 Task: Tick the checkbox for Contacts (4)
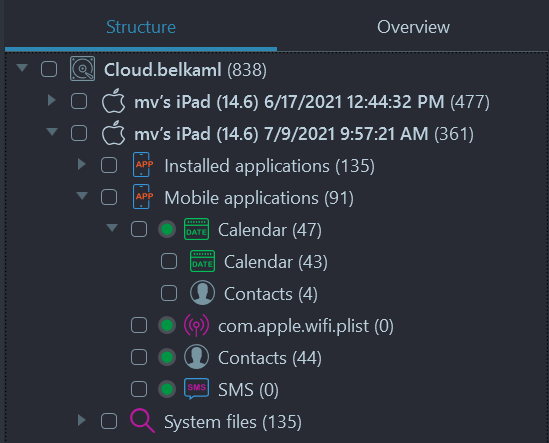169,293
